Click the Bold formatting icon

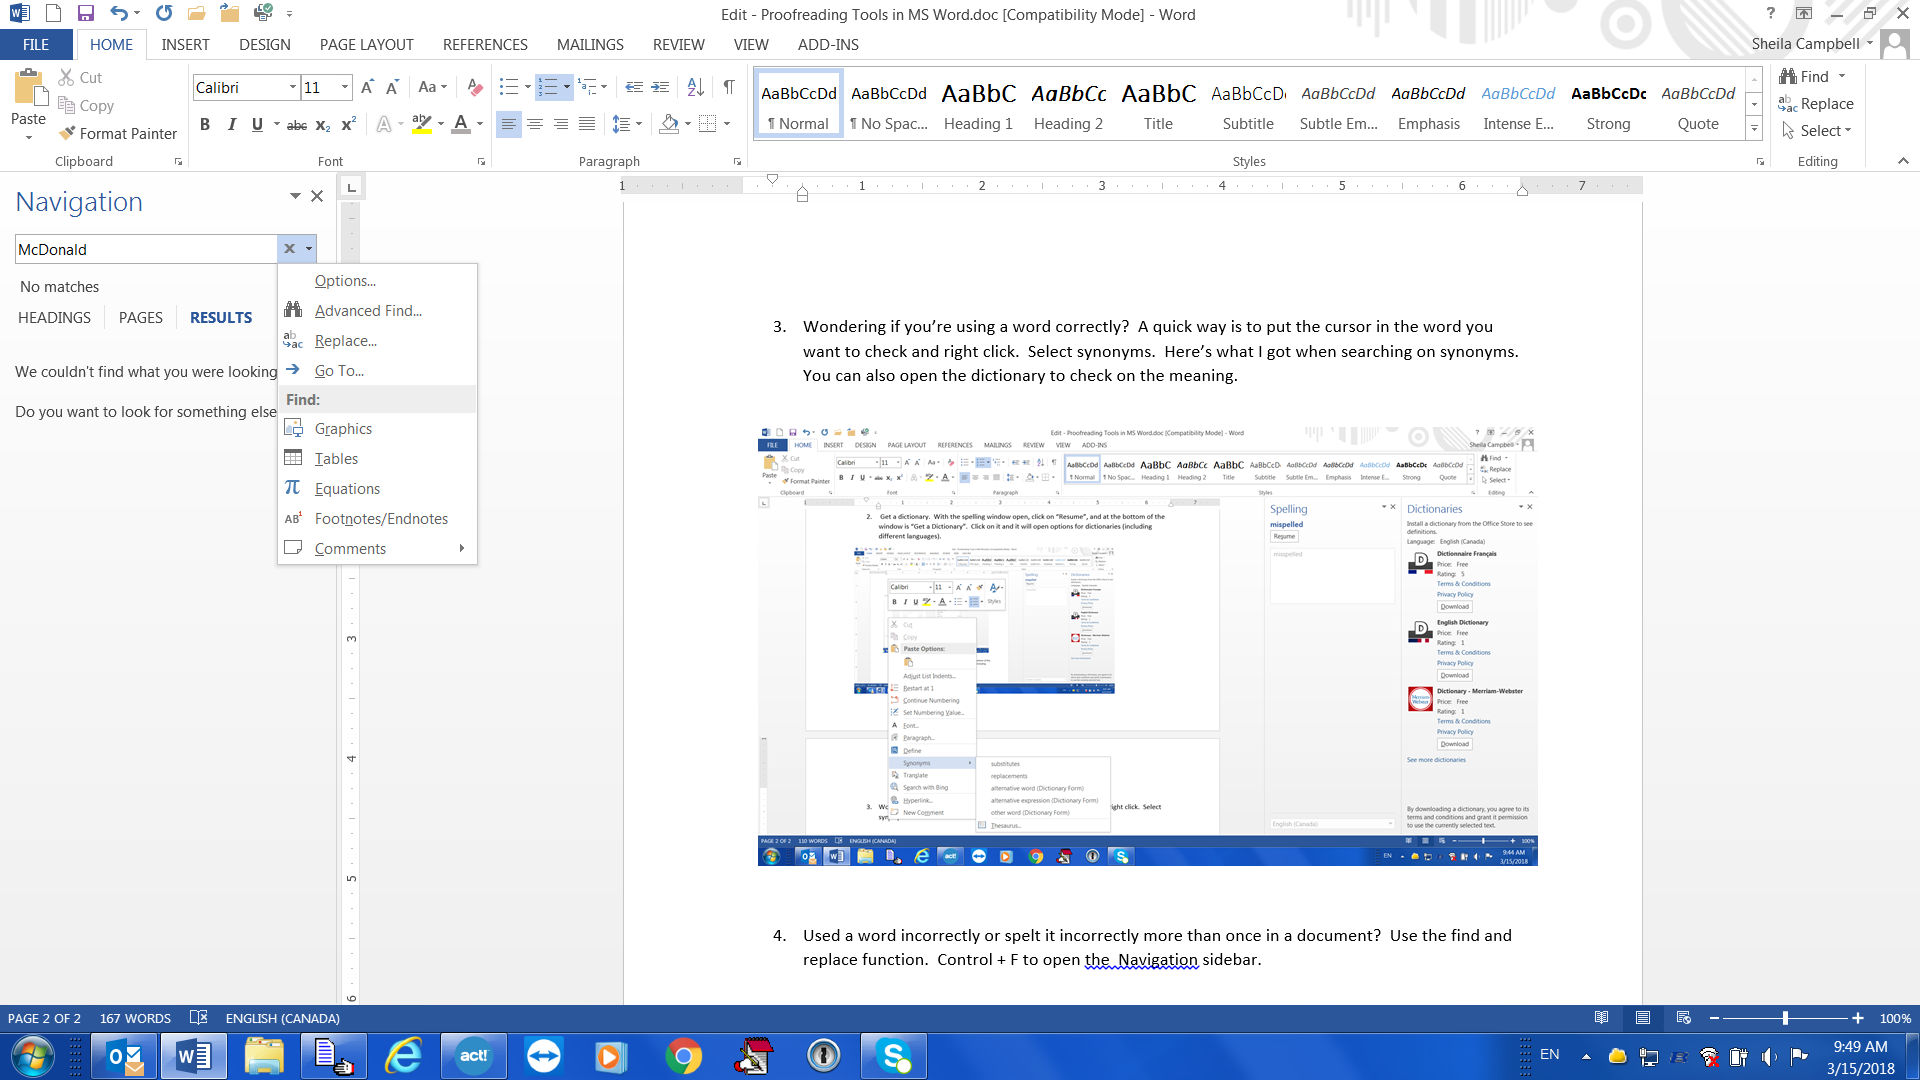(x=203, y=124)
